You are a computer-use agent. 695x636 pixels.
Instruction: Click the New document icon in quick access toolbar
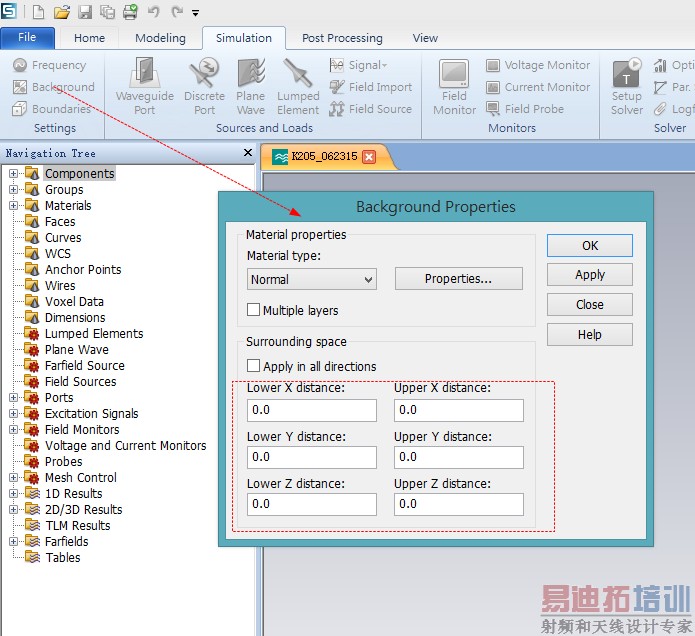[x=39, y=12]
